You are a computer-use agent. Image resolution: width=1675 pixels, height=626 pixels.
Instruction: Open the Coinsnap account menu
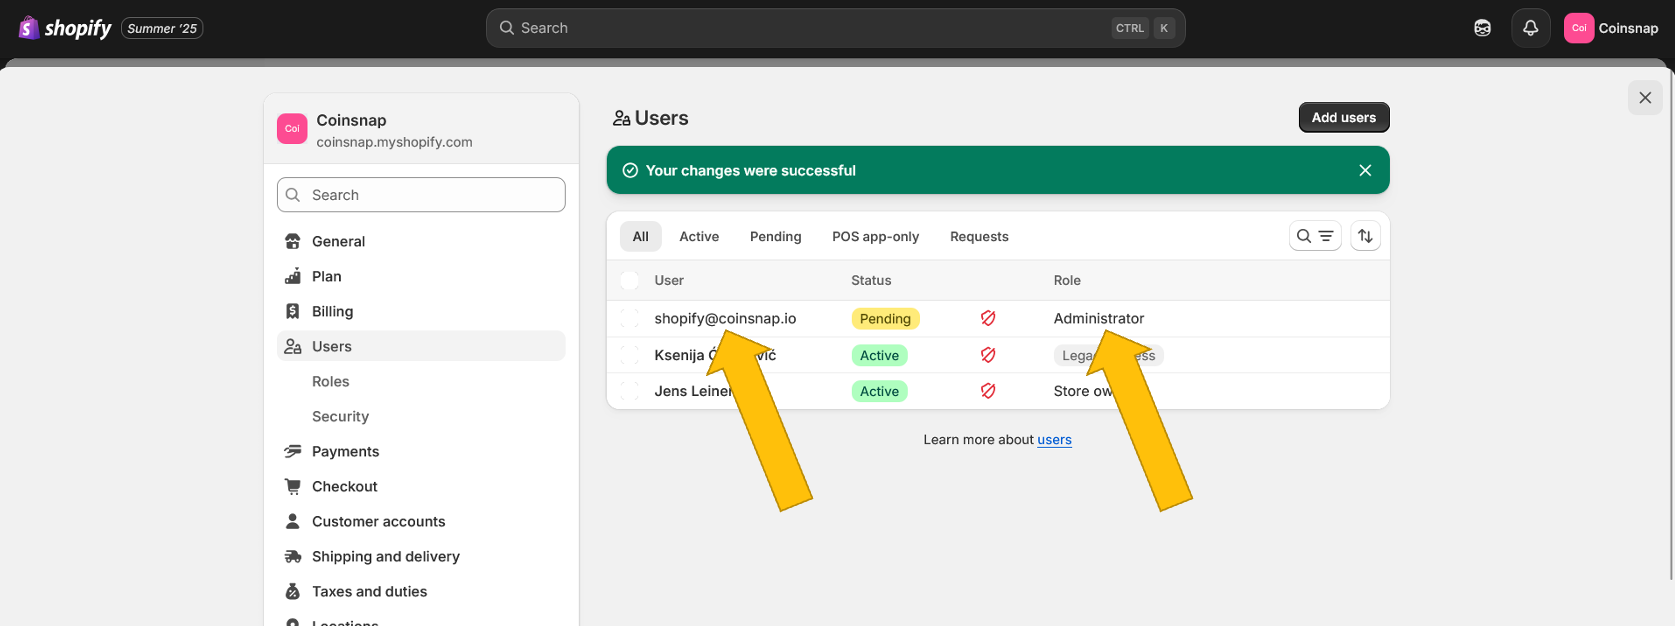[1612, 28]
